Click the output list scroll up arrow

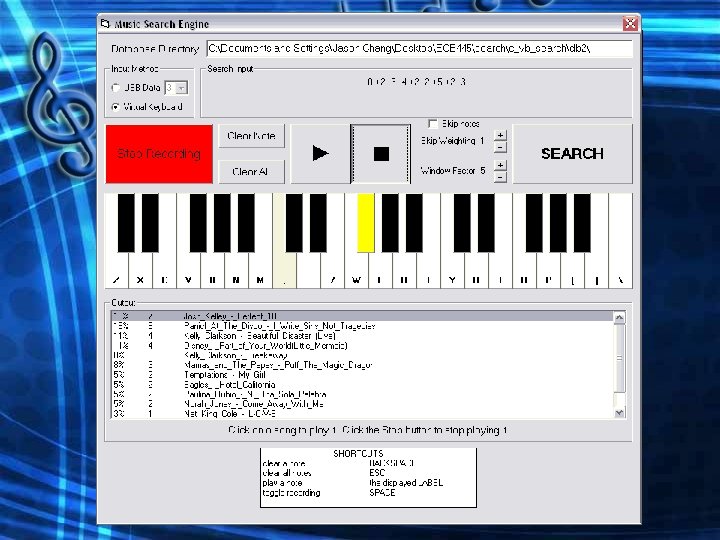click(x=619, y=317)
